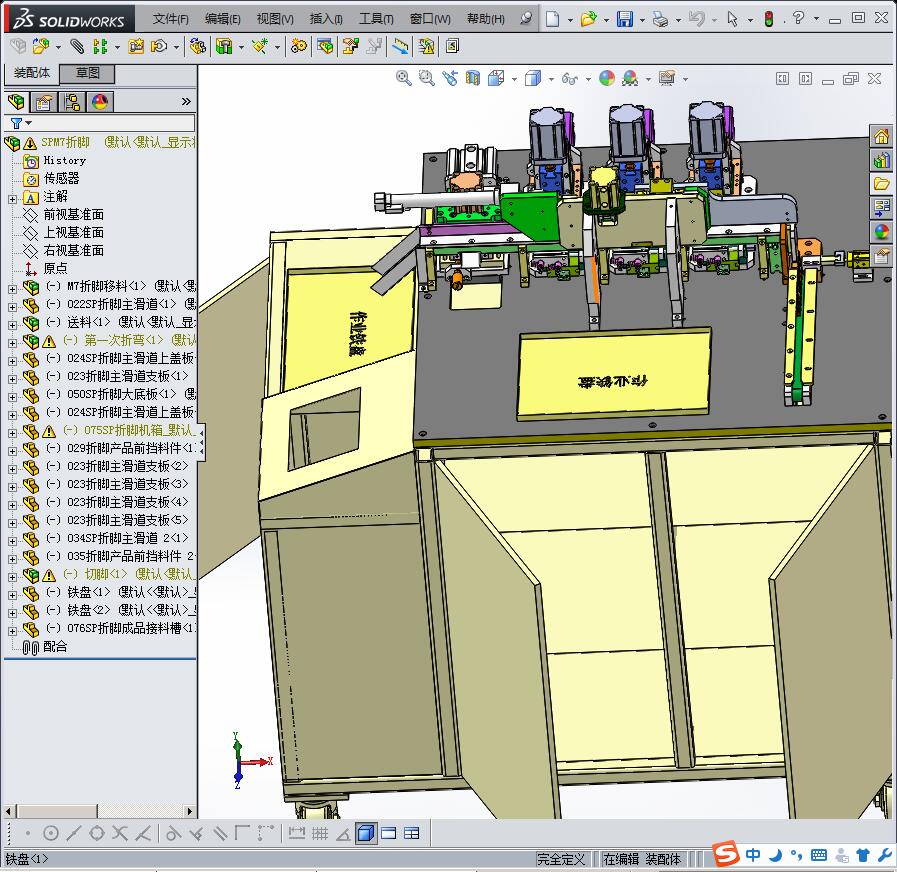The height and width of the screenshot is (872, 897).
Task: Toggle the highlighted display cube button
Action: coord(366,833)
